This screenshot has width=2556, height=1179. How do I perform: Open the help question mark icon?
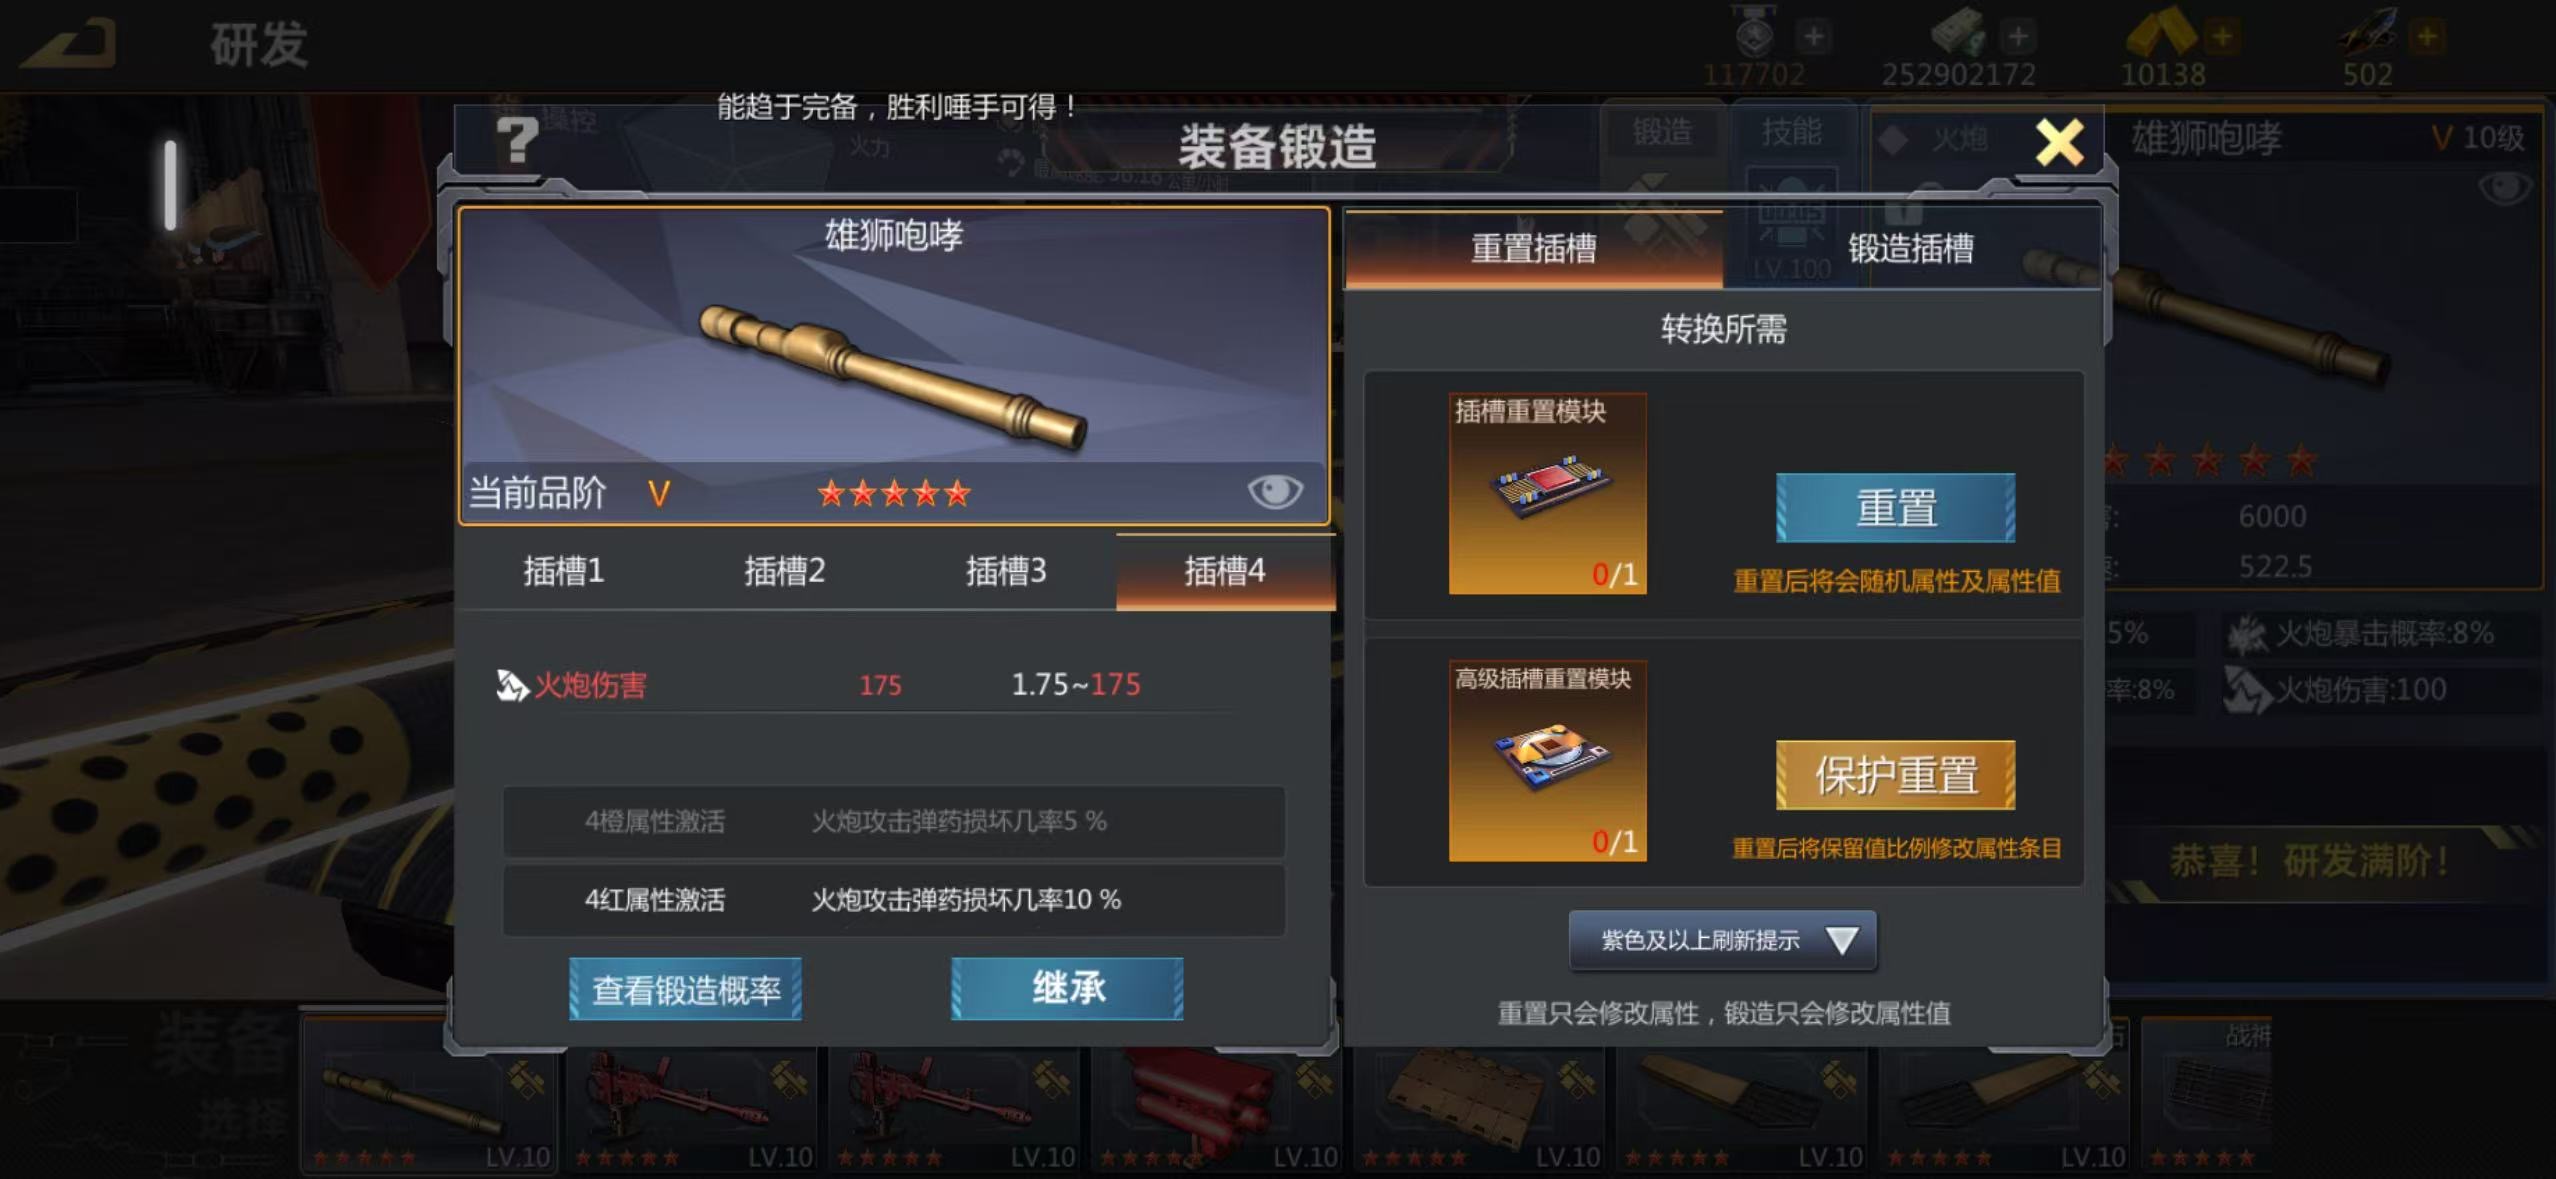pos(517,140)
